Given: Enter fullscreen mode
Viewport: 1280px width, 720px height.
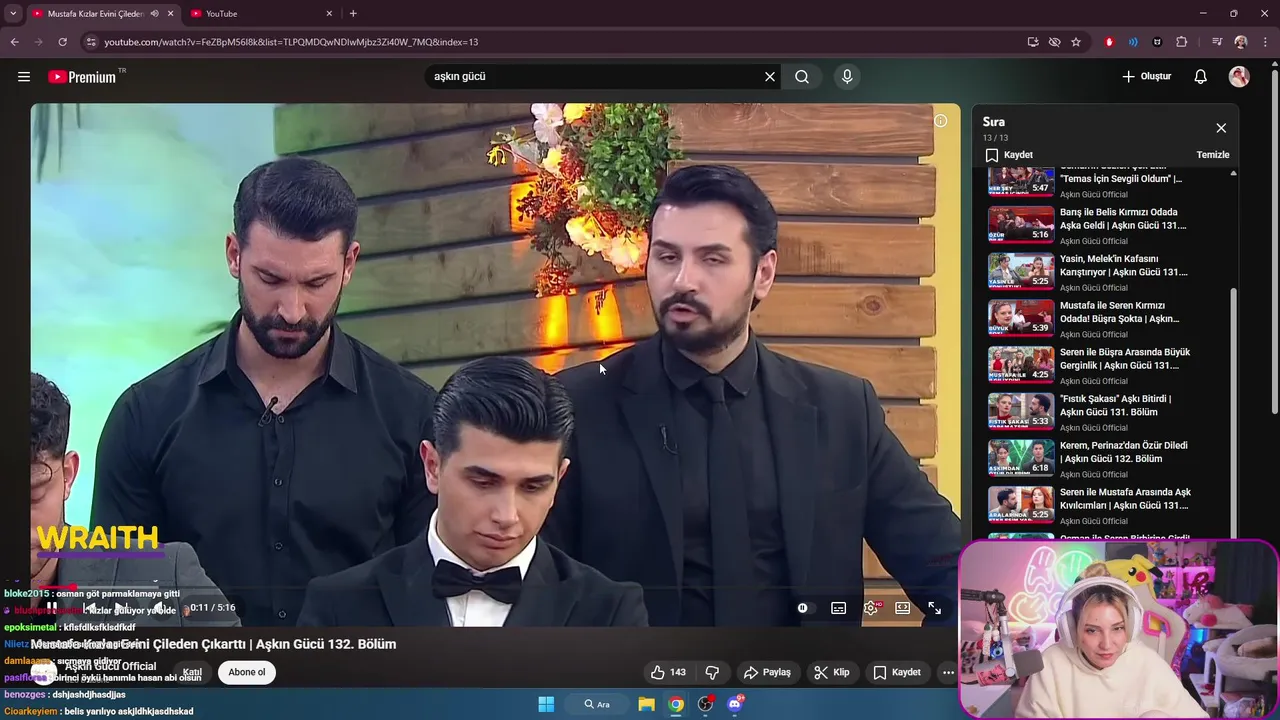Looking at the screenshot, I should point(934,608).
